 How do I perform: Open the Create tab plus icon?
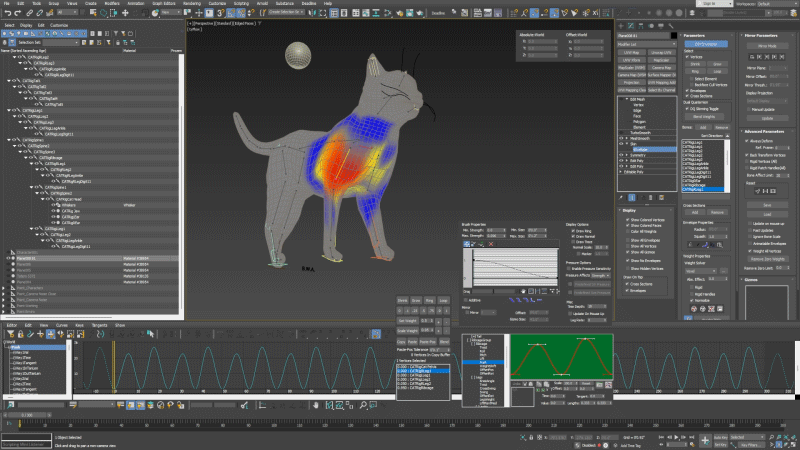(622, 24)
